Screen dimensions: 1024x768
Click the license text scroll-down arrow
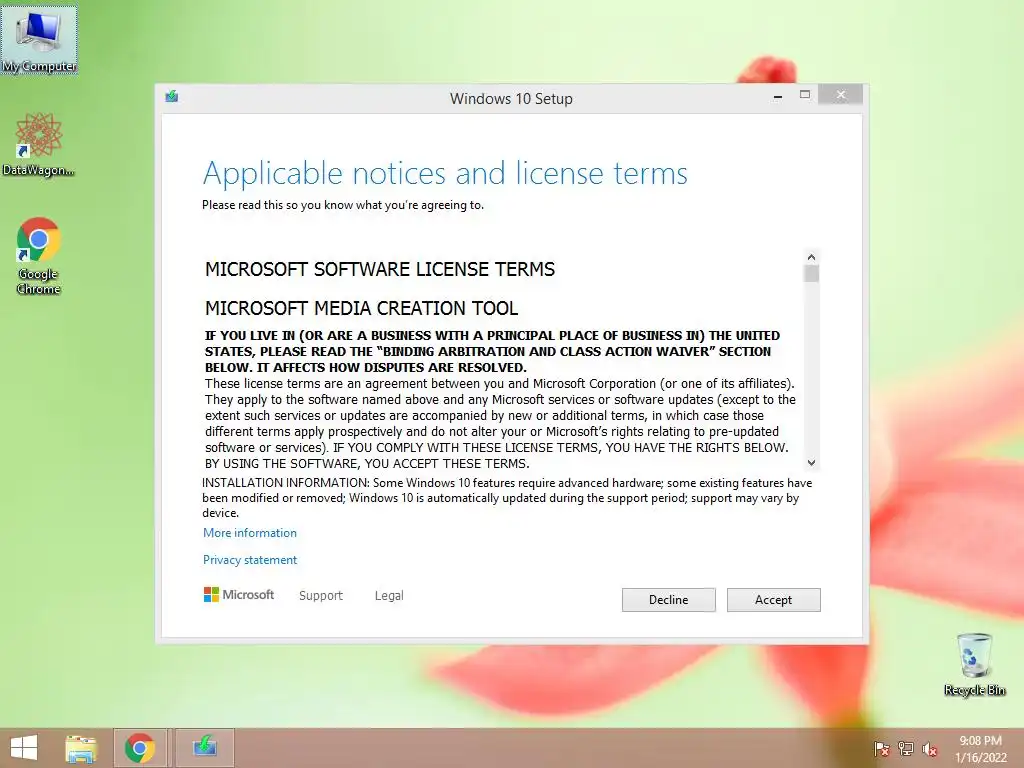point(811,462)
